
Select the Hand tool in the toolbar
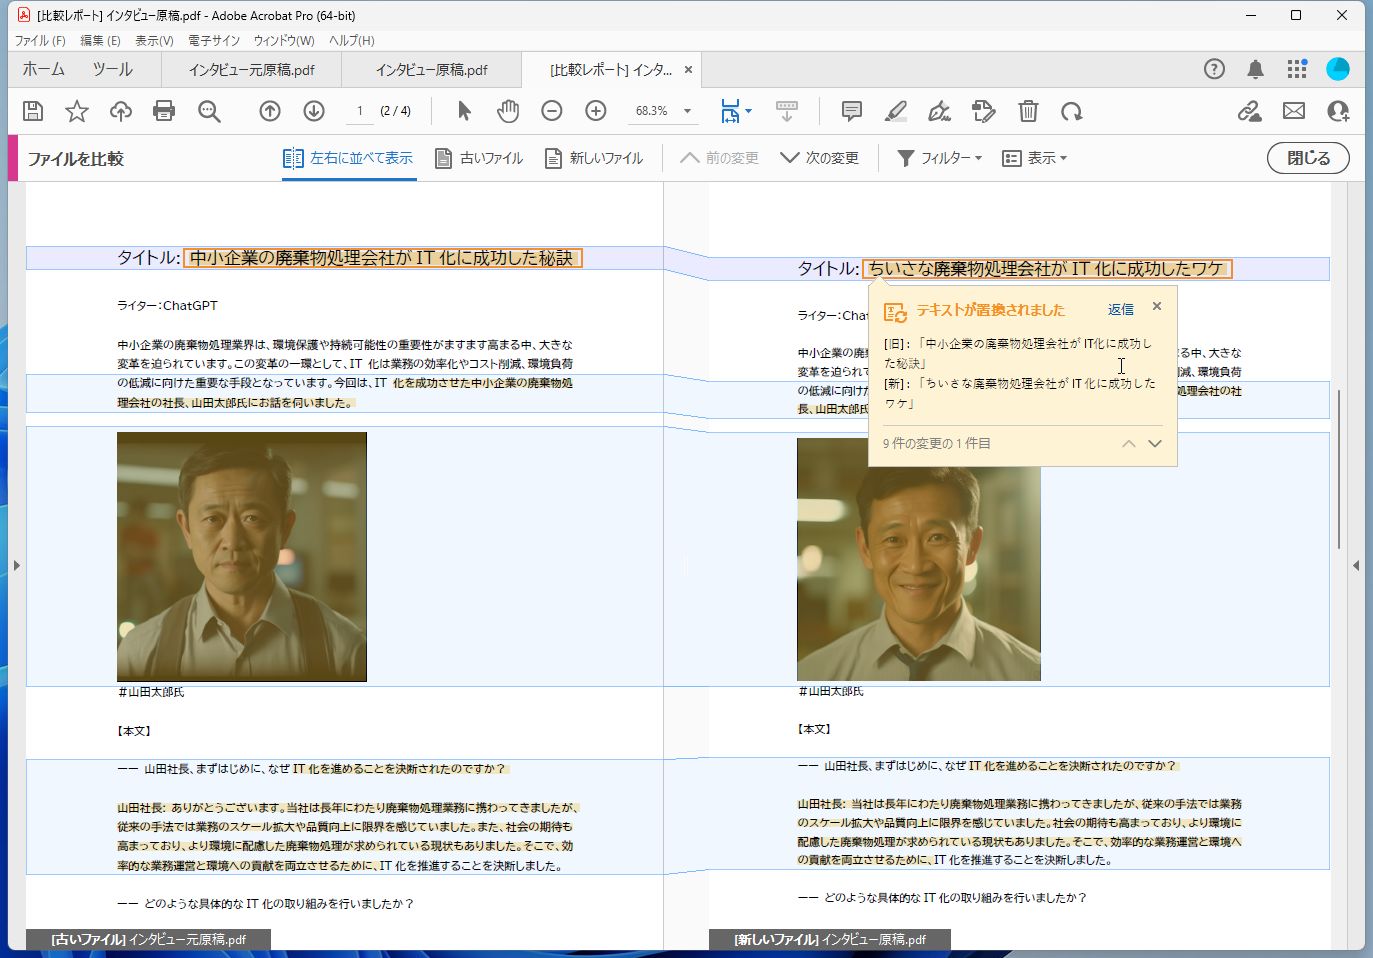pyautogui.click(x=507, y=111)
